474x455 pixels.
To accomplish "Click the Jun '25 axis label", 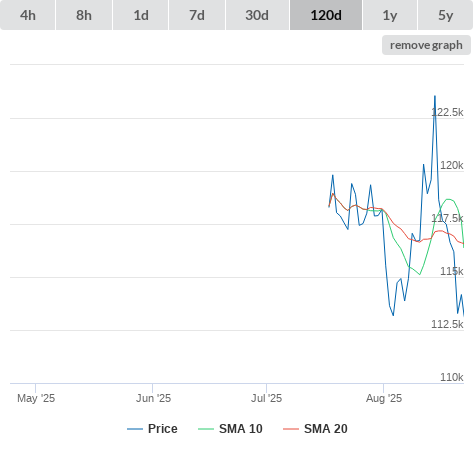I will click(153, 398).
